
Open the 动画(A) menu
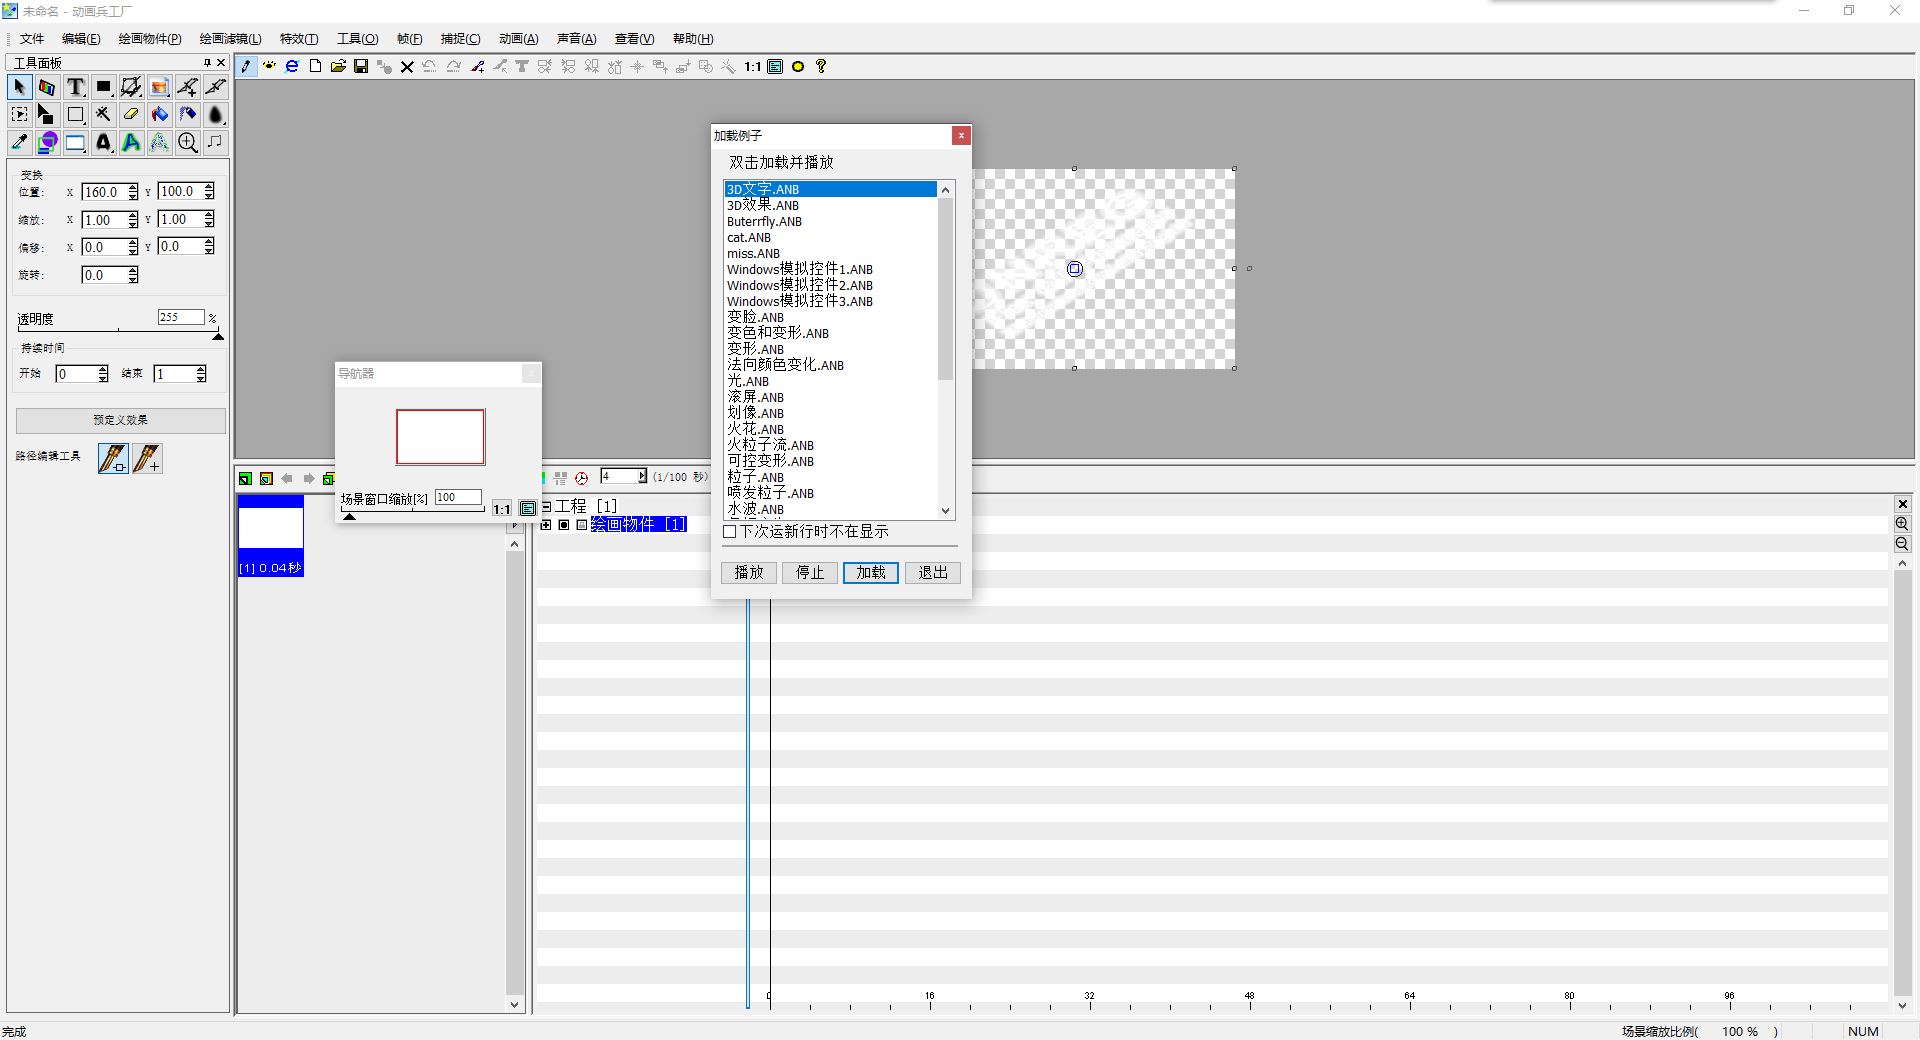pos(518,39)
